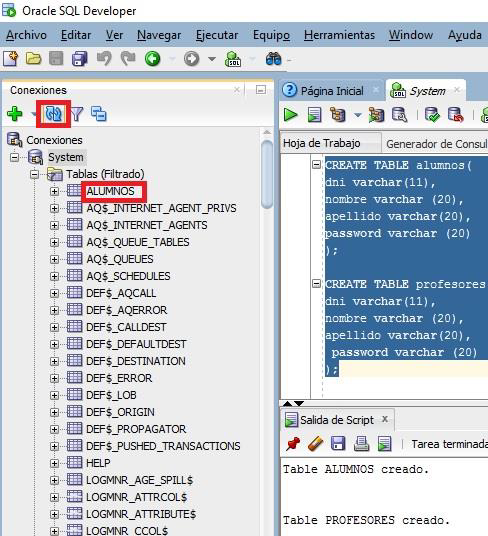Select the DEF$_PUSHED_TRANSACTIONS table
Image resolution: width=488 pixels, height=536 pixels.
point(163,446)
